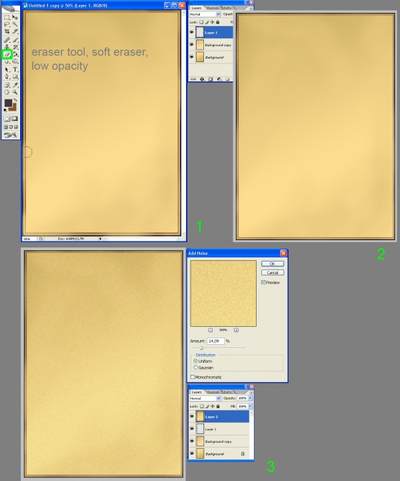
Task: Select Gaussian distribution radio button
Action: [195, 367]
